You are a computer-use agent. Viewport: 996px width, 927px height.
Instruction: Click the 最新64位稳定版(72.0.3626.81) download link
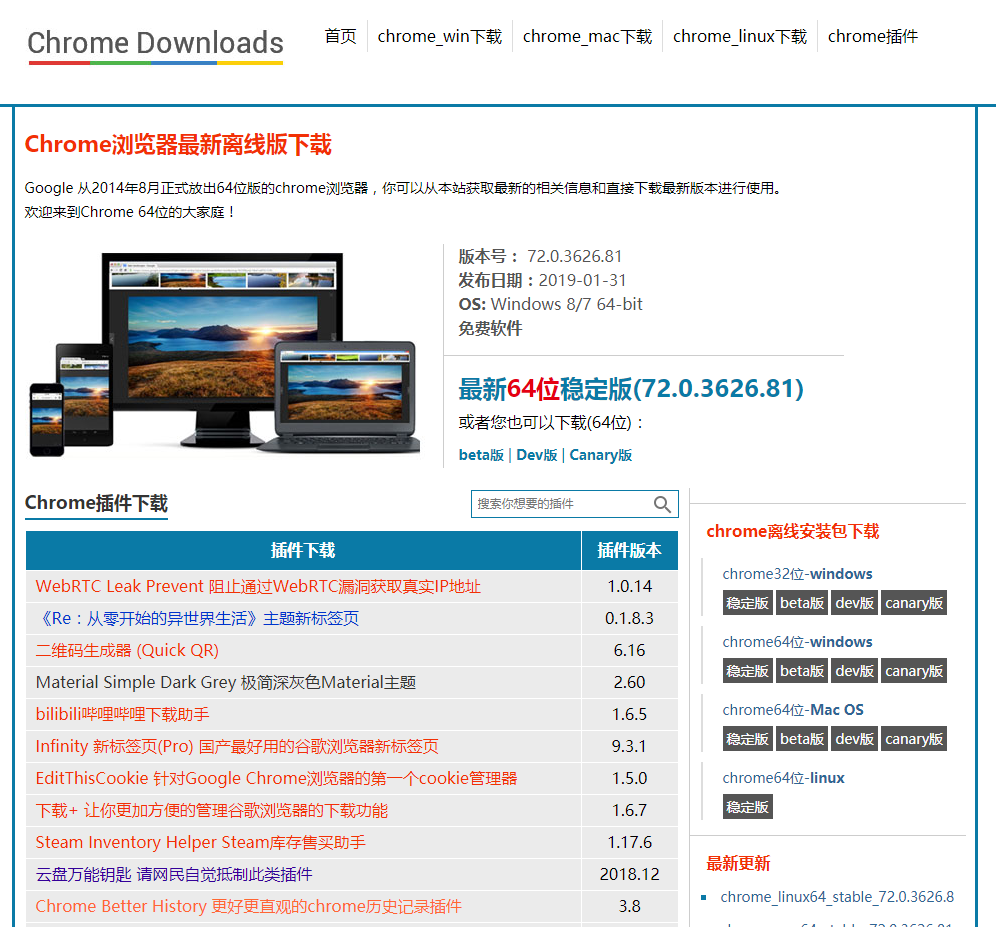631,389
